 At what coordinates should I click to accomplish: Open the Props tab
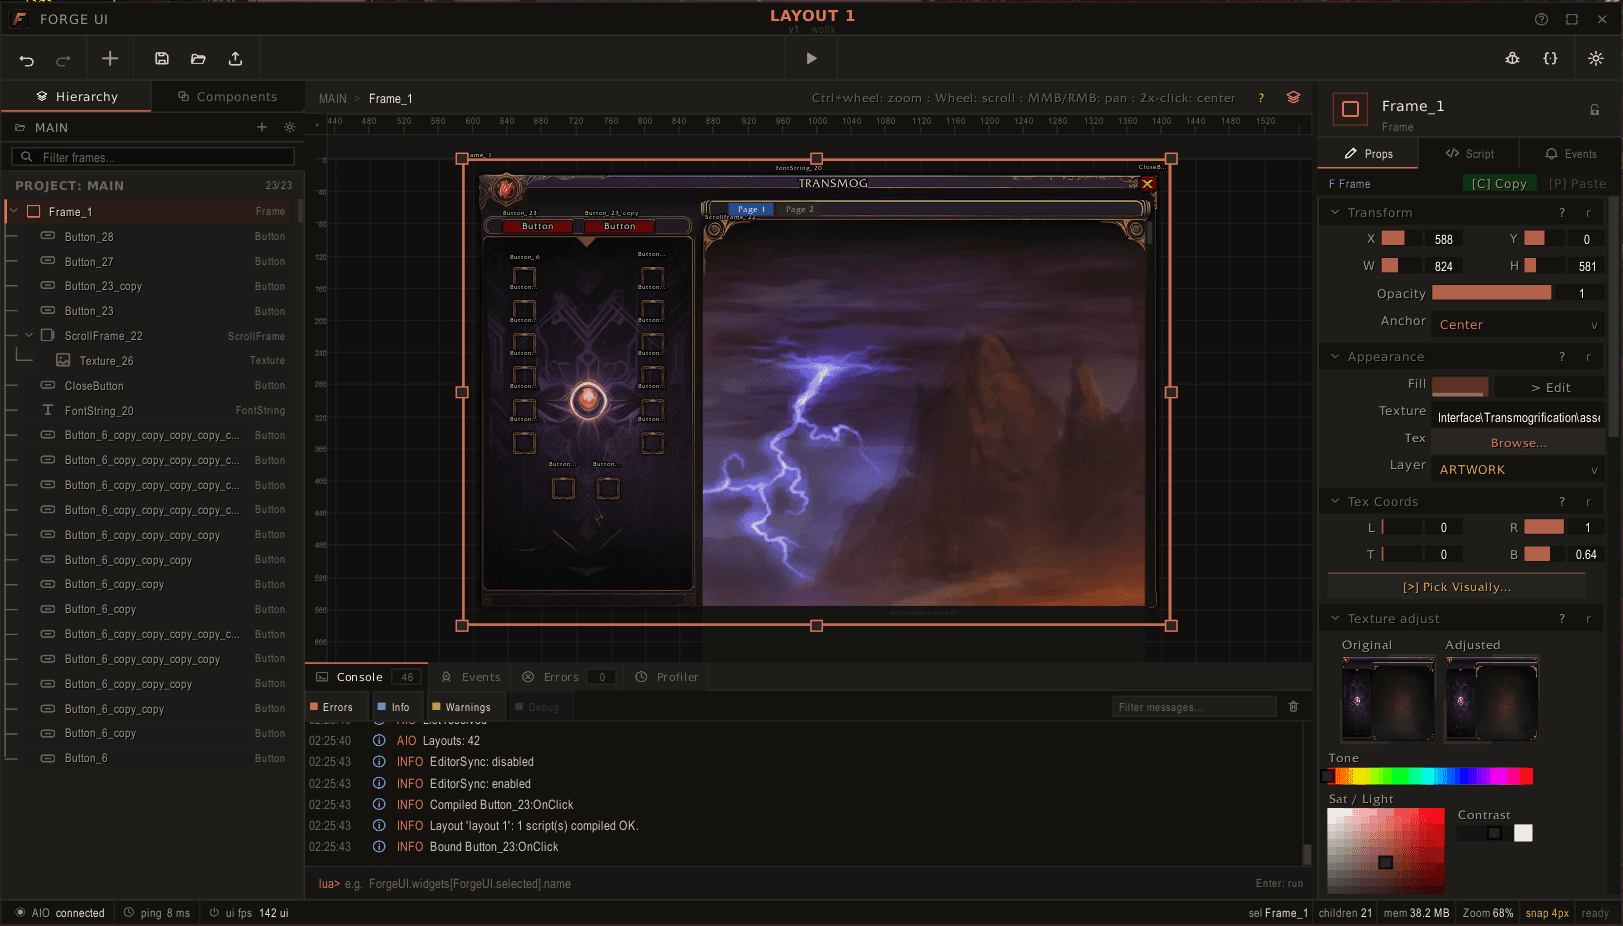[x=1368, y=154]
